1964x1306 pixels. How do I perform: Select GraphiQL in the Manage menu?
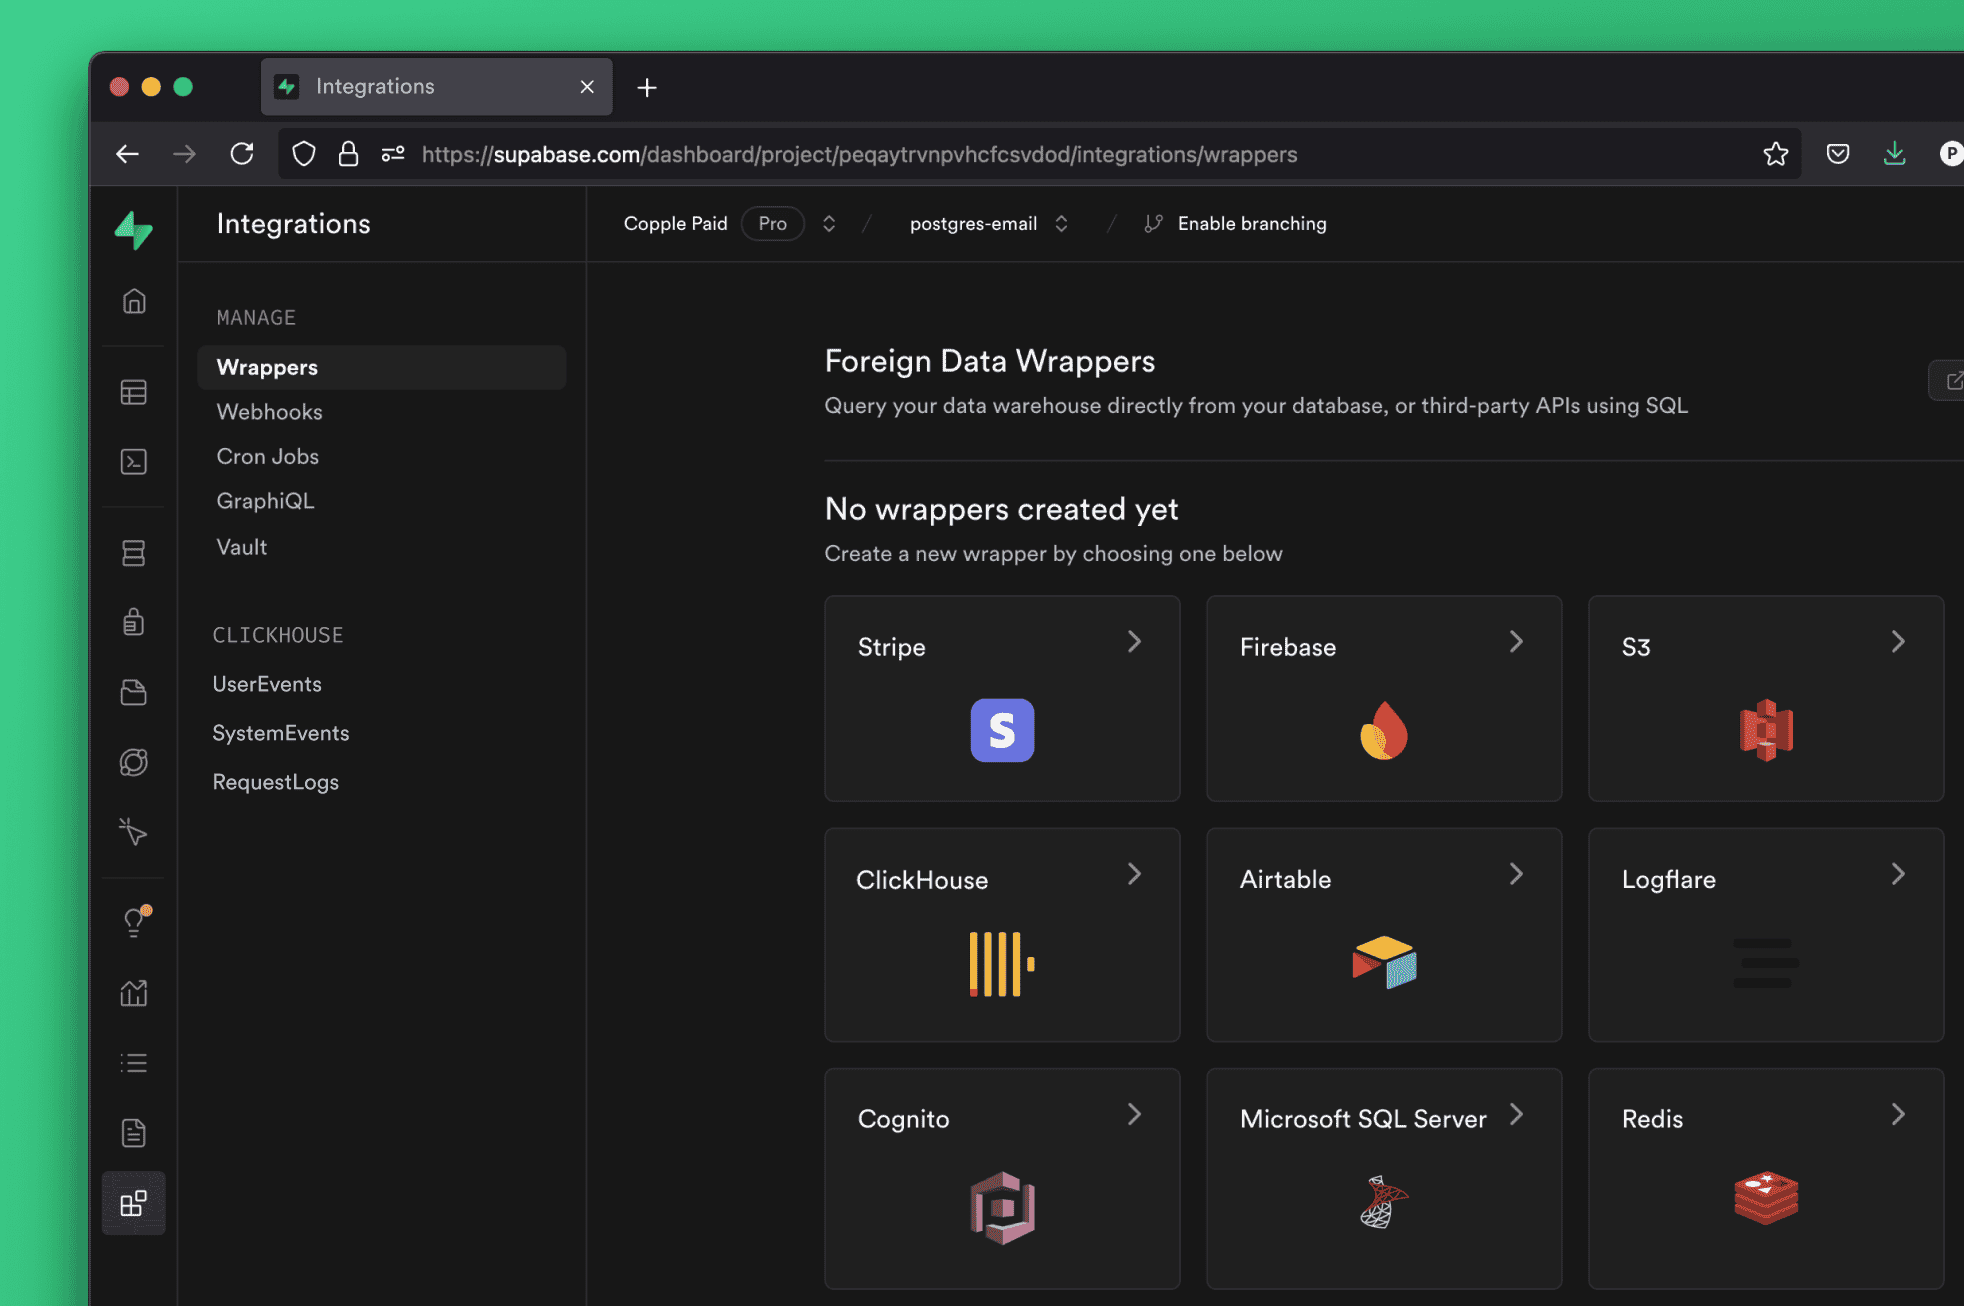(x=265, y=501)
